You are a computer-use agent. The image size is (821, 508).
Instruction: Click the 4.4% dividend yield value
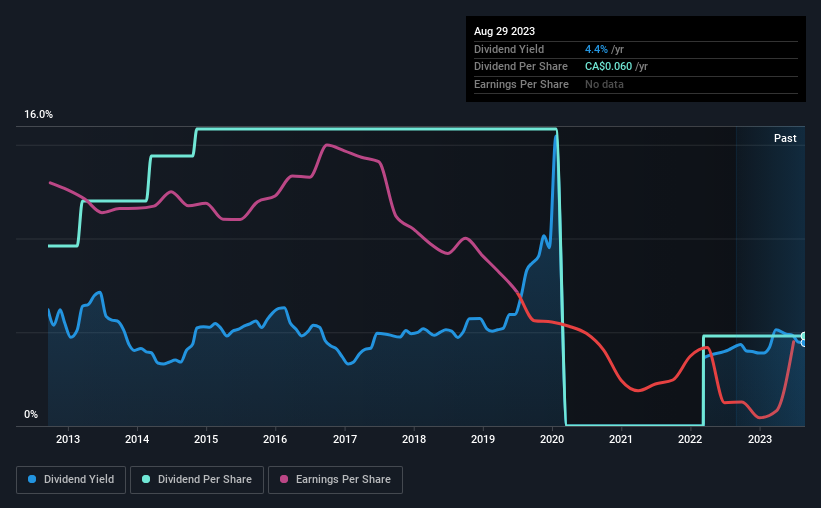tap(596, 49)
